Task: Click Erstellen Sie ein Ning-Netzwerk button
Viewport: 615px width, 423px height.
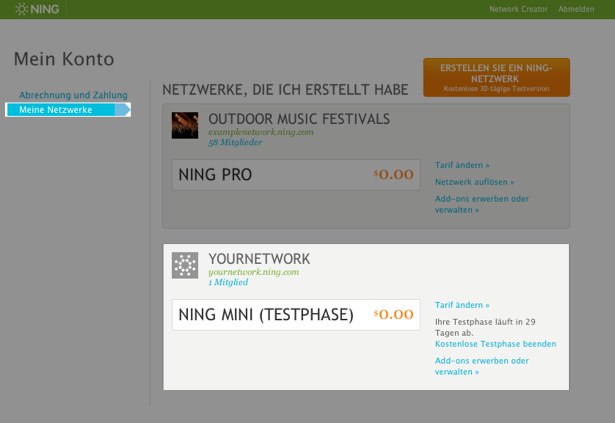Action: pyautogui.click(x=497, y=77)
